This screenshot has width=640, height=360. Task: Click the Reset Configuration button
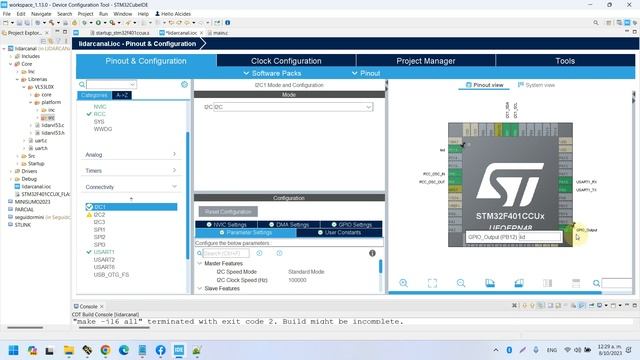pyautogui.click(x=228, y=211)
